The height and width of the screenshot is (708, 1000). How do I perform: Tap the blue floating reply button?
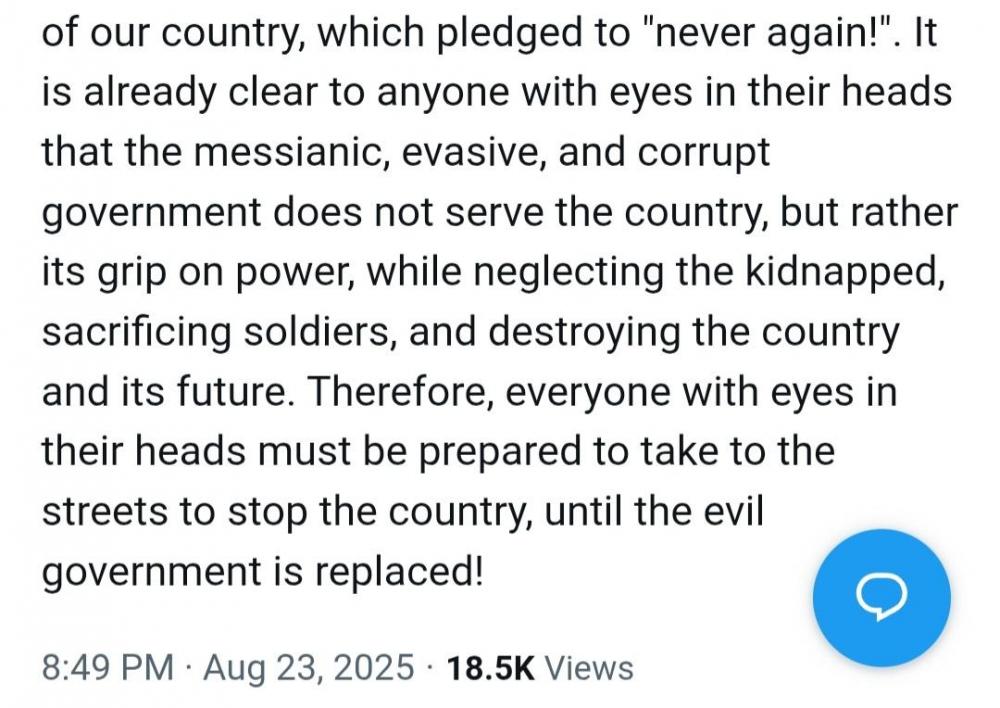[x=881, y=598]
